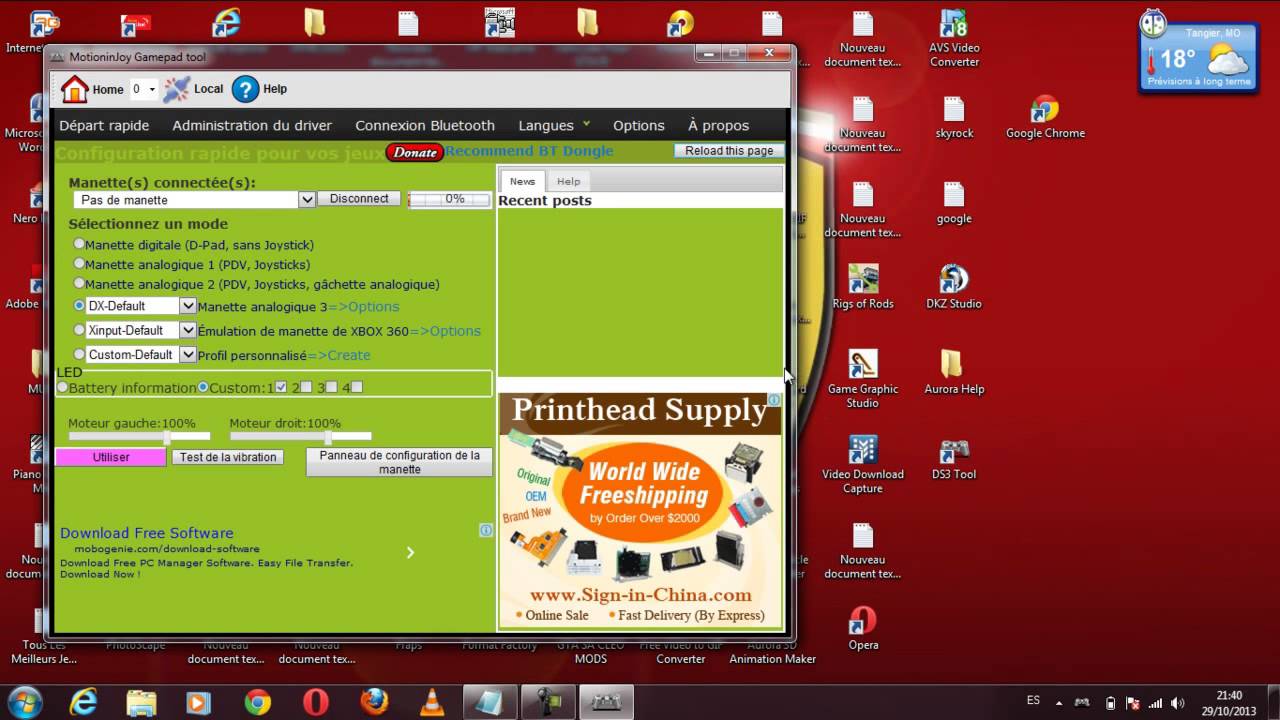Click the Donate badge
This screenshot has height=720, width=1280.
tap(415, 152)
